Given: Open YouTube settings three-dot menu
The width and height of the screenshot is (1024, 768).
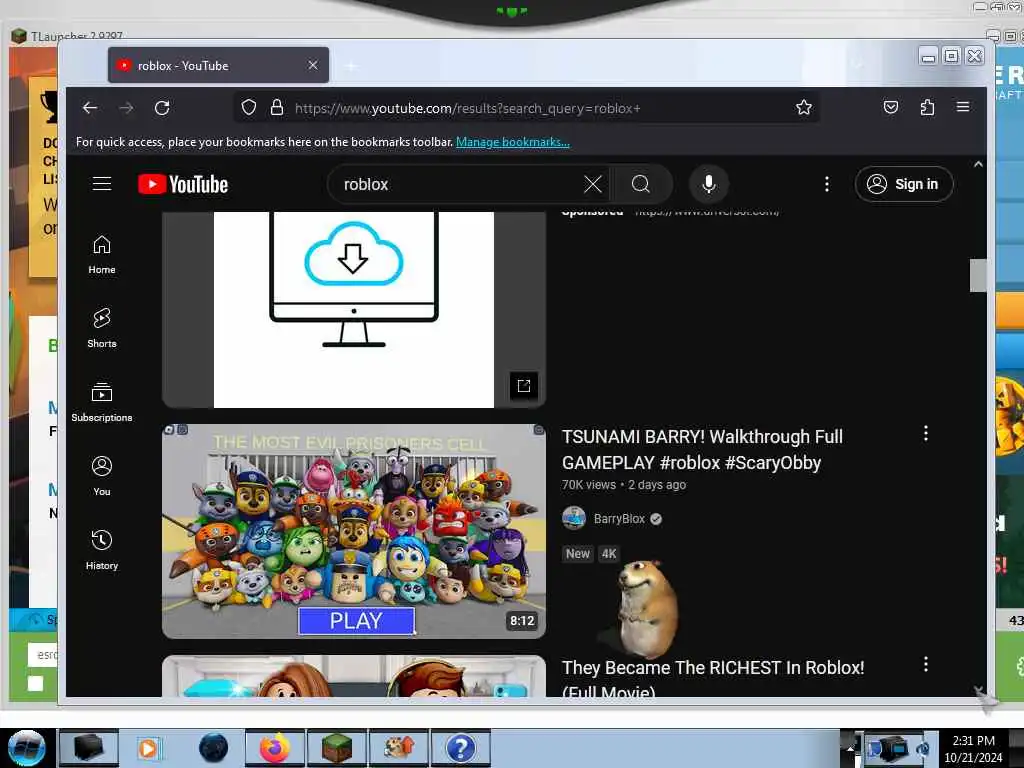Looking at the screenshot, I should tap(827, 184).
